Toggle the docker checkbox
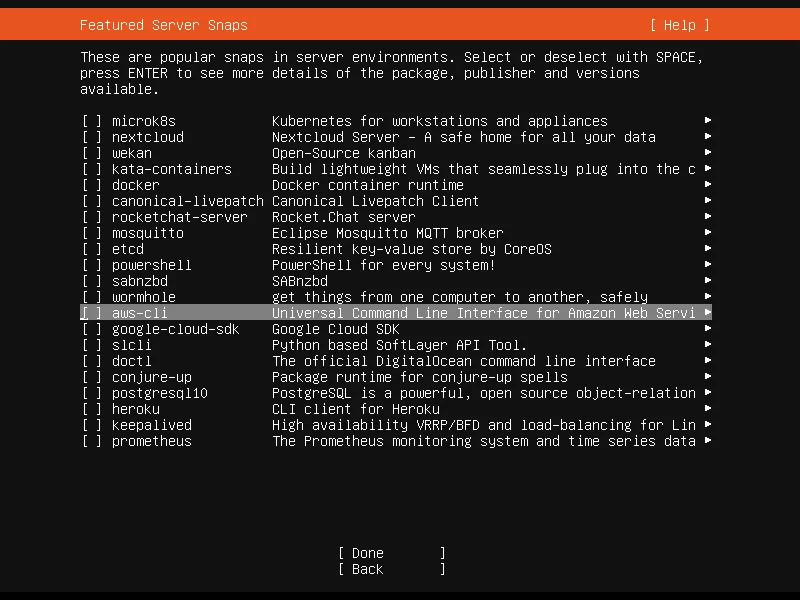 [92, 185]
